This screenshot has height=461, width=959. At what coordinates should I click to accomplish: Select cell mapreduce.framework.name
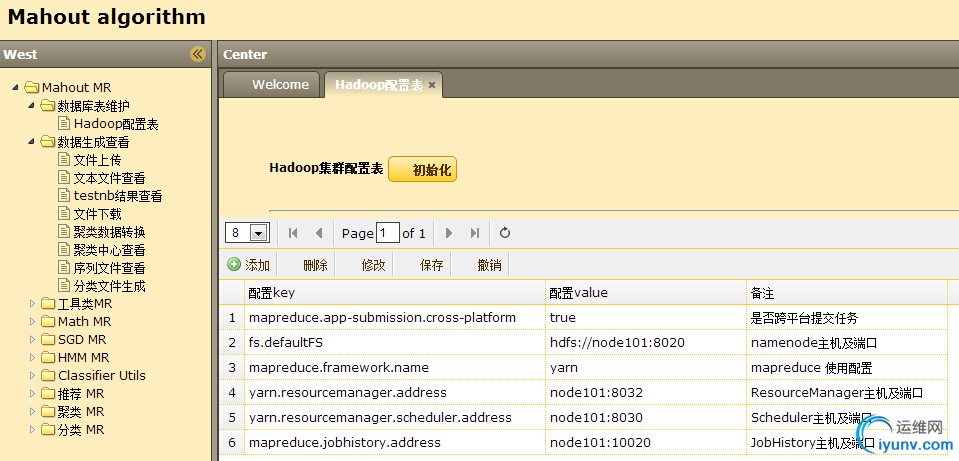point(394,367)
